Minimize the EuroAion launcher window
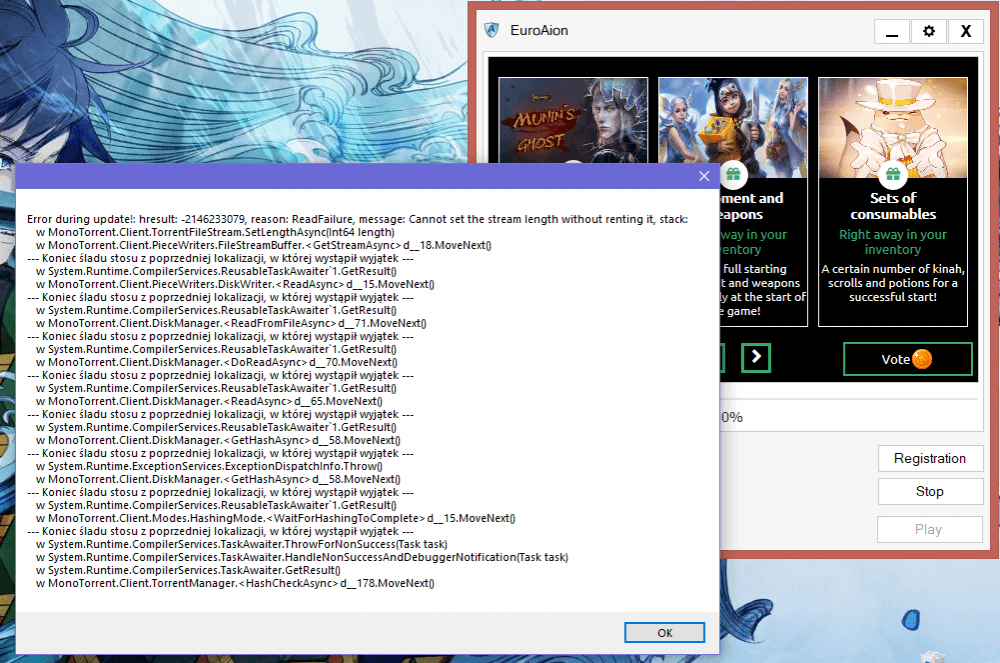 pos(891,31)
